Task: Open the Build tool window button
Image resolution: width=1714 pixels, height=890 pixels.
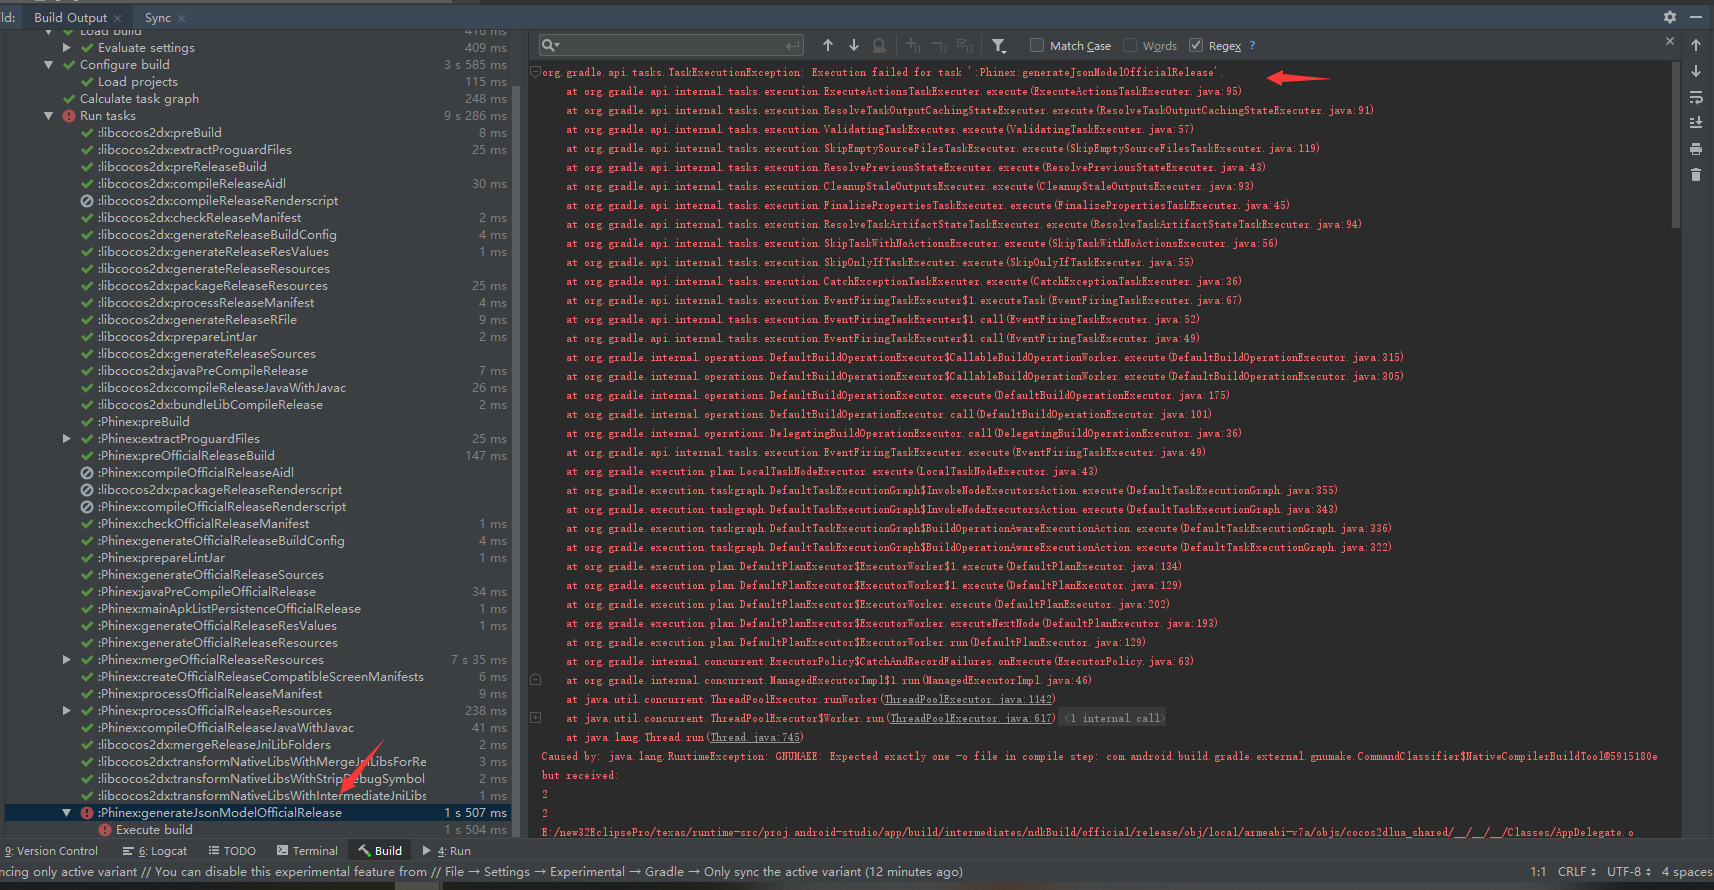Action: (x=380, y=851)
